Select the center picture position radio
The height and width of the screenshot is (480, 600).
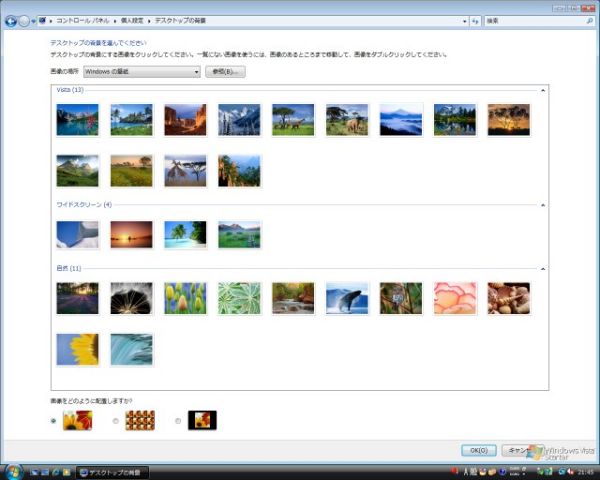pos(178,421)
